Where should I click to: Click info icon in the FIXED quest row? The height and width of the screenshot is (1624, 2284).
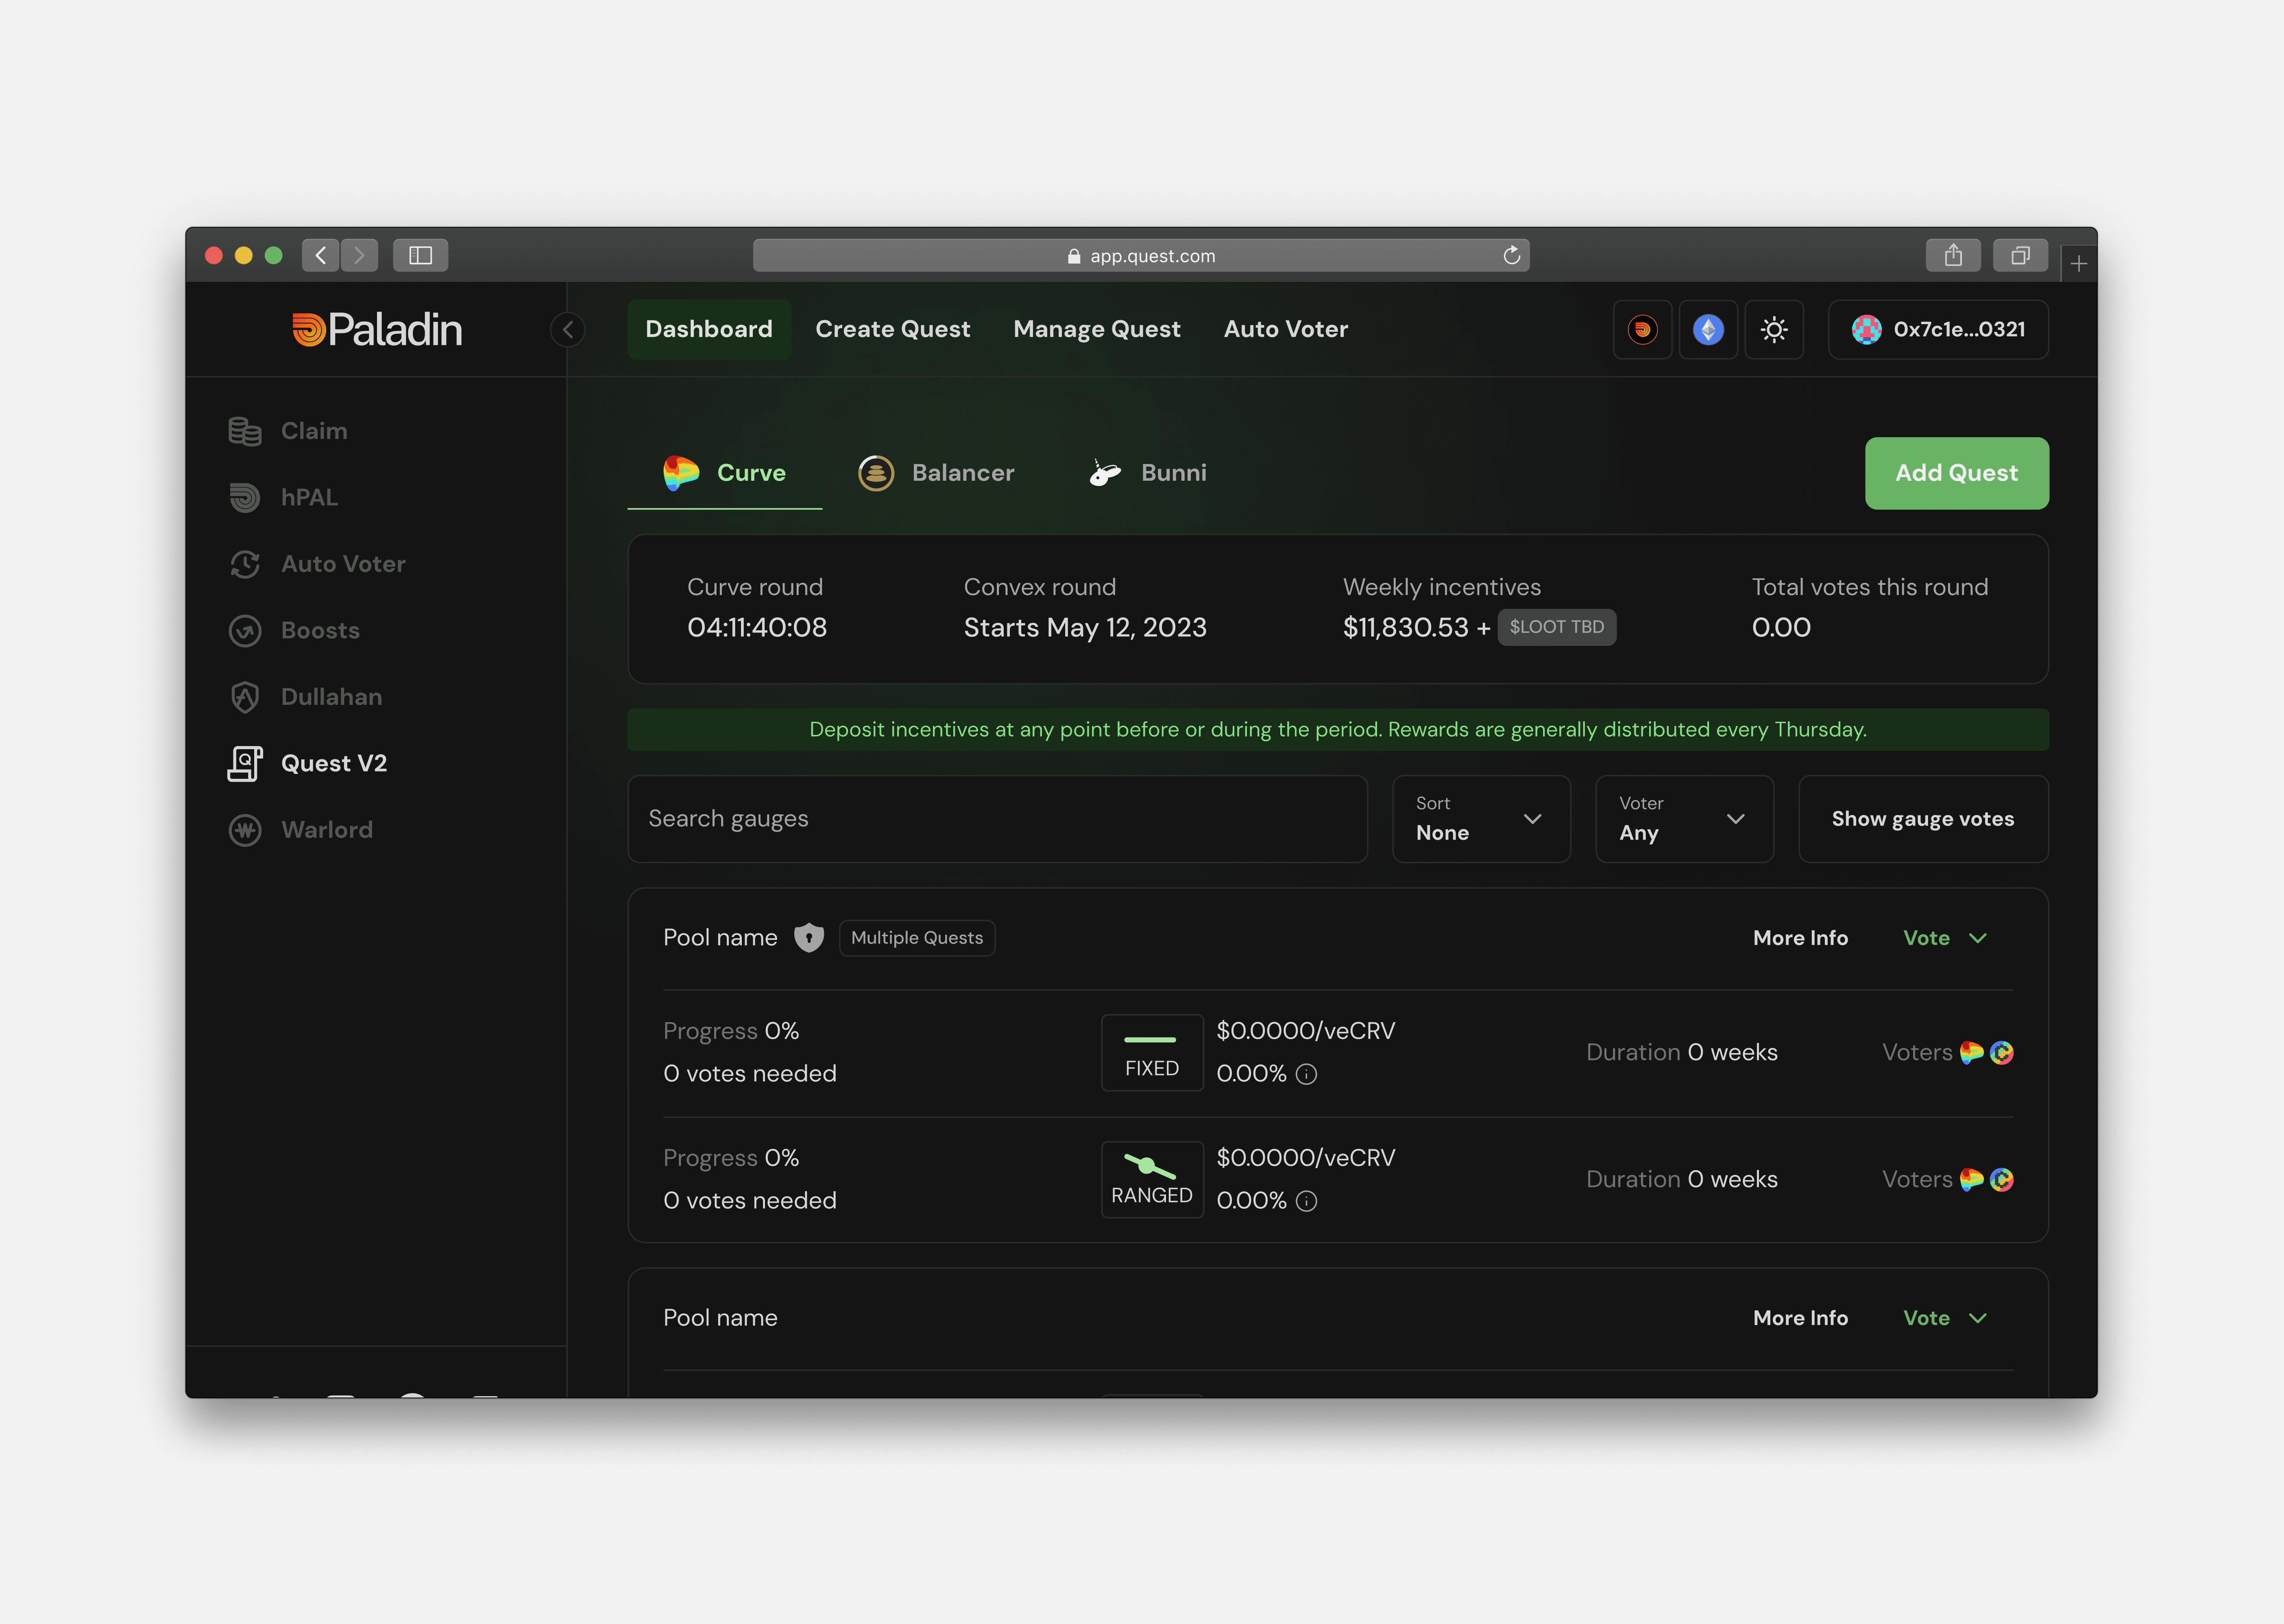click(x=1306, y=1074)
